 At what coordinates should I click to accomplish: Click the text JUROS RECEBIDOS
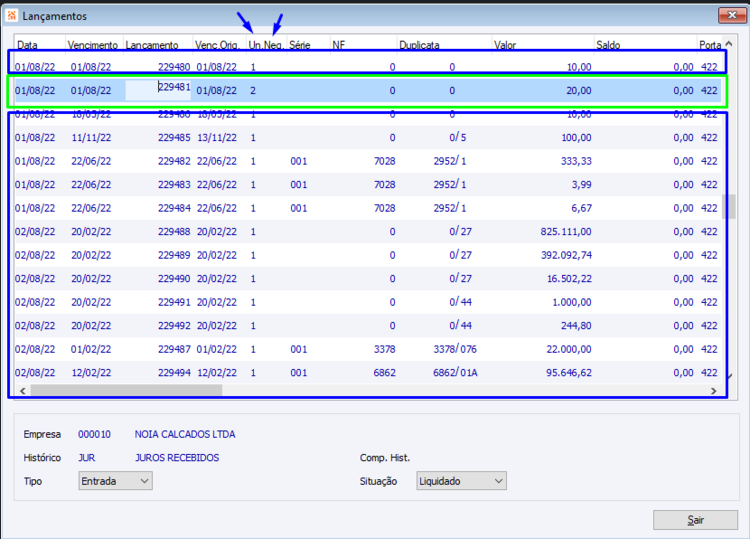click(x=177, y=458)
